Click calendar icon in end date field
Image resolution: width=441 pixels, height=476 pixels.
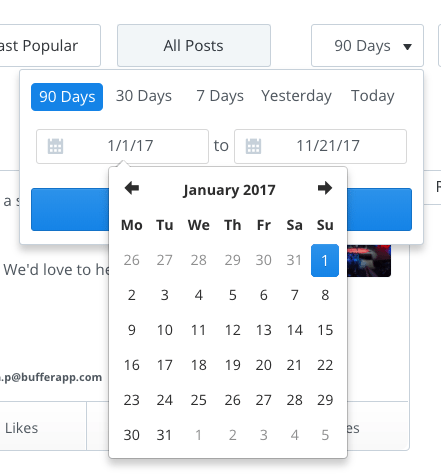coord(253,146)
